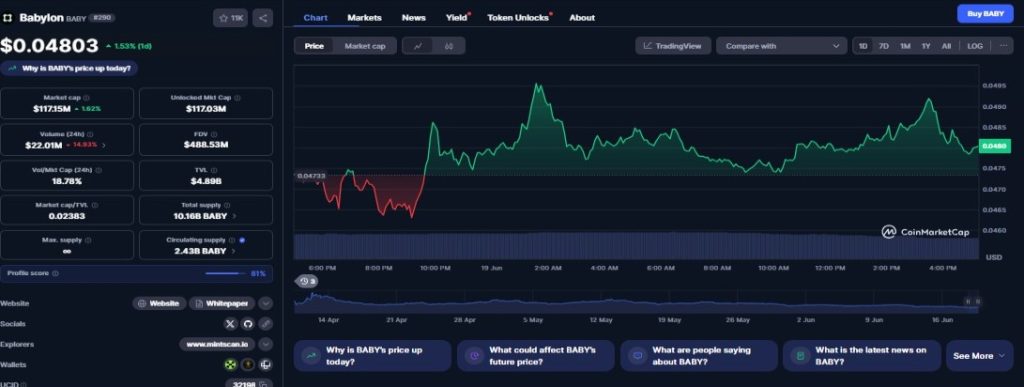Viewport: 1024px width, 387px height.
Task: Click info icon beside Vol/Mkt Cap (24h)
Action: coord(99,170)
